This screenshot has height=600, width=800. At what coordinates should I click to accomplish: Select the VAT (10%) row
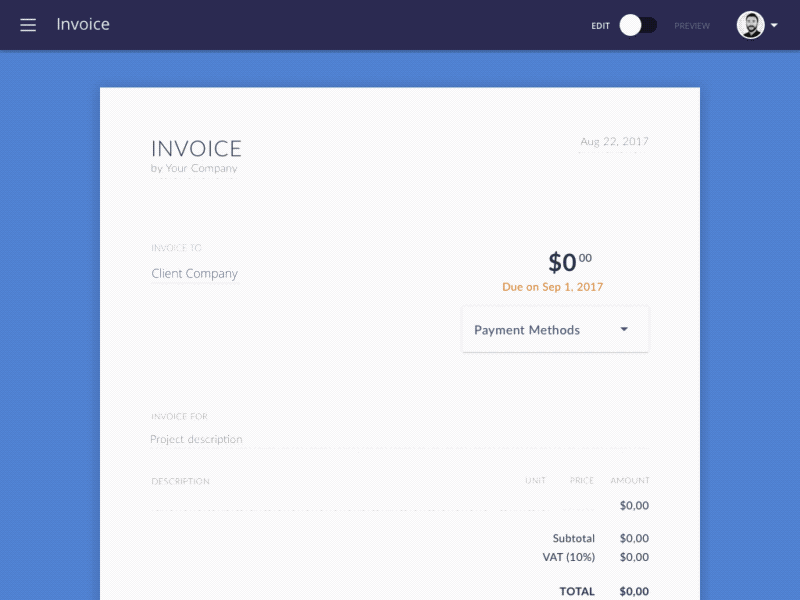pyautogui.click(x=570, y=557)
